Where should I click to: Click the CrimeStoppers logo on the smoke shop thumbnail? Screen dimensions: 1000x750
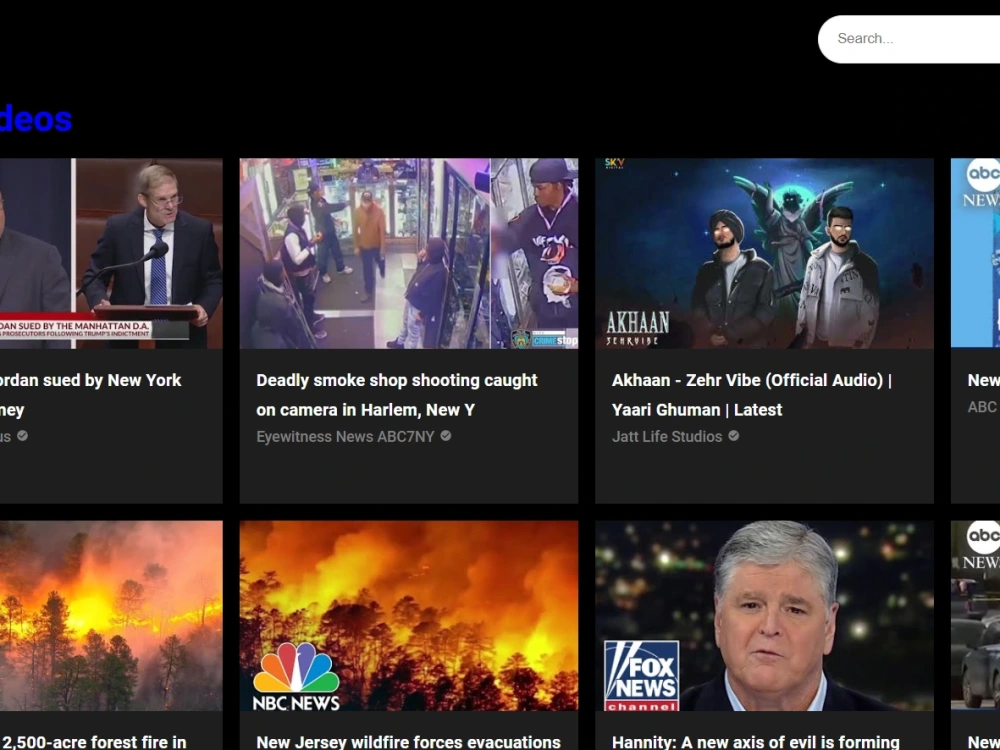(x=544, y=339)
